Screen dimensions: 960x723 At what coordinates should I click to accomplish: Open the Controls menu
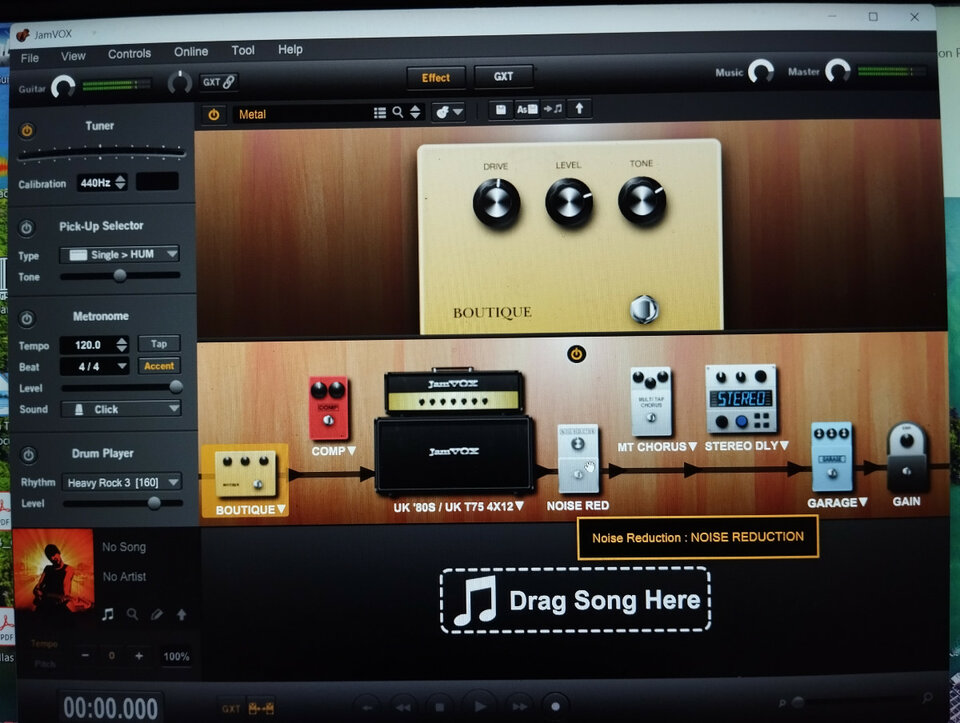click(x=129, y=53)
